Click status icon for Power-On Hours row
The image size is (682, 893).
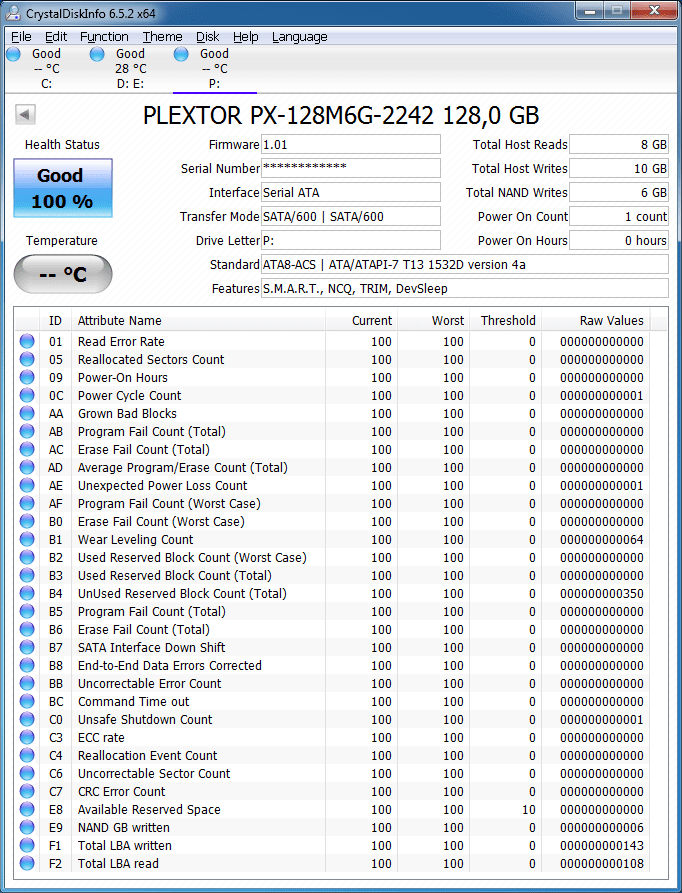pos(27,377)
